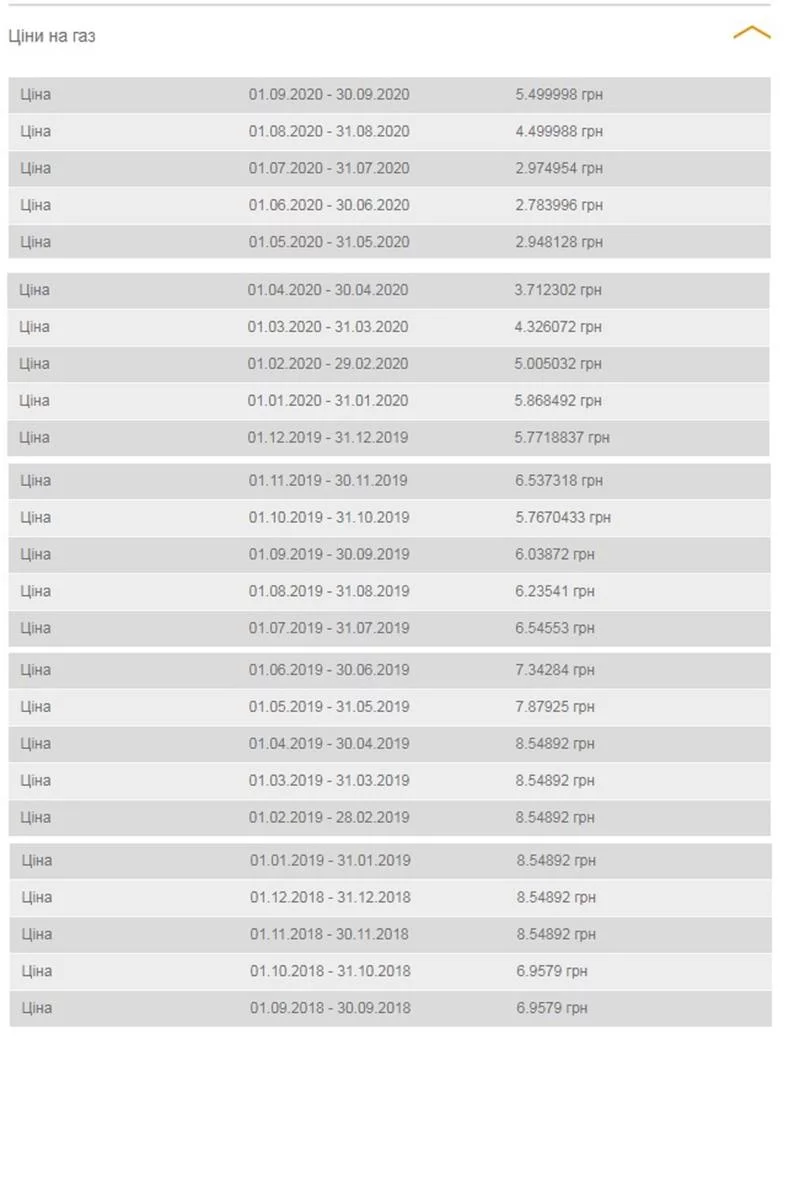This screenshot has width=794, height=1200.
Task: Click the 2.783996 грн price value
Action: [x=559, y=205]
